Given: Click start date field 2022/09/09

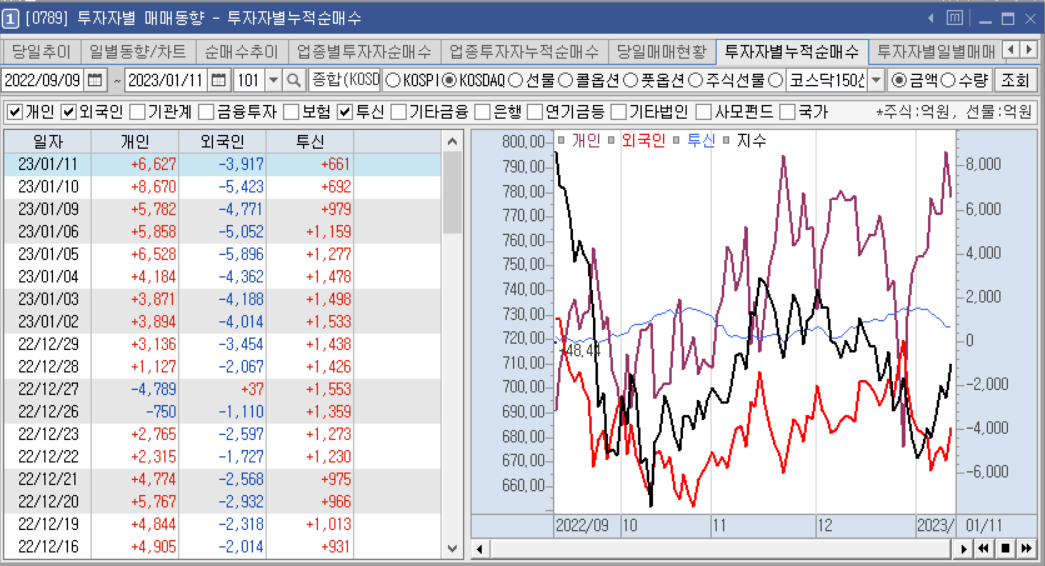Looking at the screenshot, I should click(x=43, y=81).
